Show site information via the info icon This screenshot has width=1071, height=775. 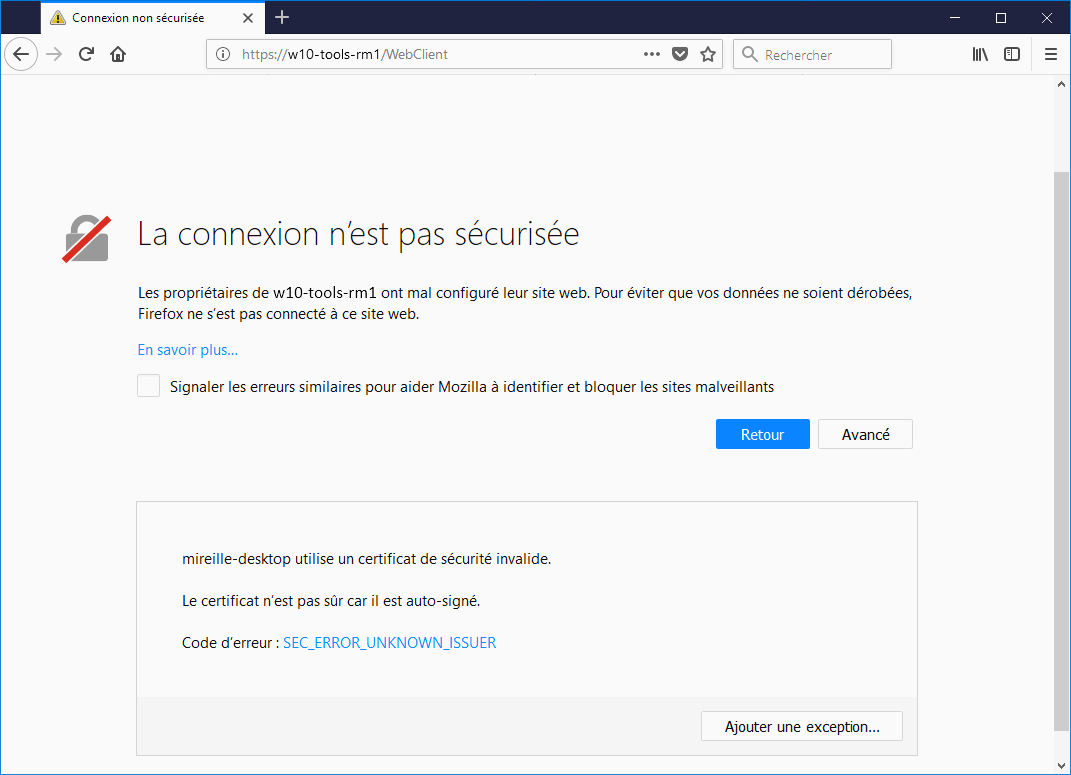click(223, 54)
